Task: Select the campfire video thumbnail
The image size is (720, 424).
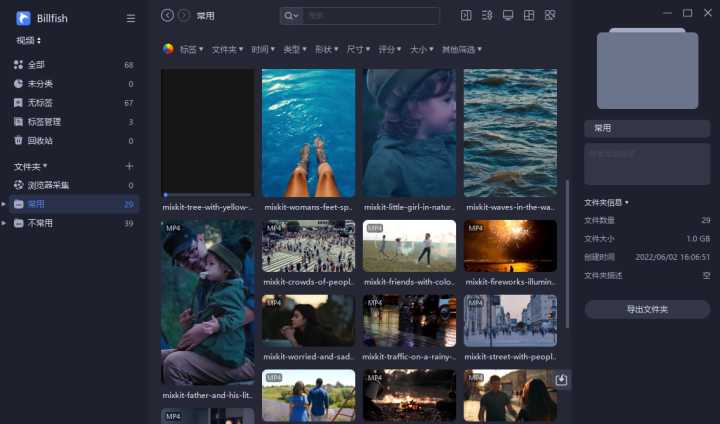Action: [410, 396]
